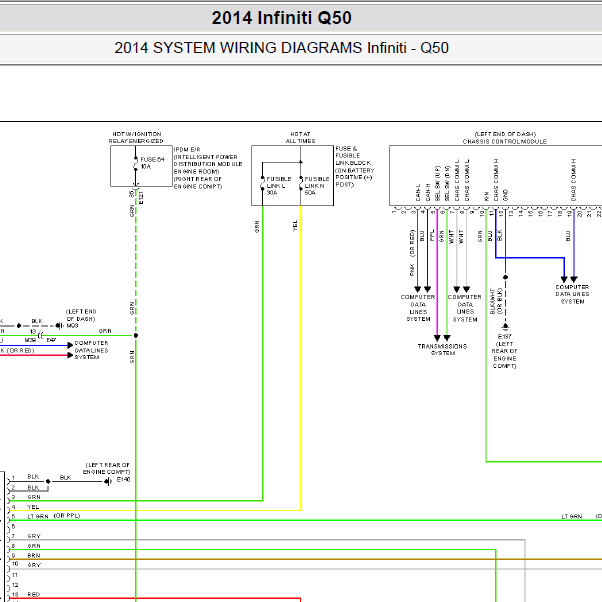Viewport: 602px width, 602px height.
Task: Select the 'IPDM E/R' module description text
Action: 208,168
